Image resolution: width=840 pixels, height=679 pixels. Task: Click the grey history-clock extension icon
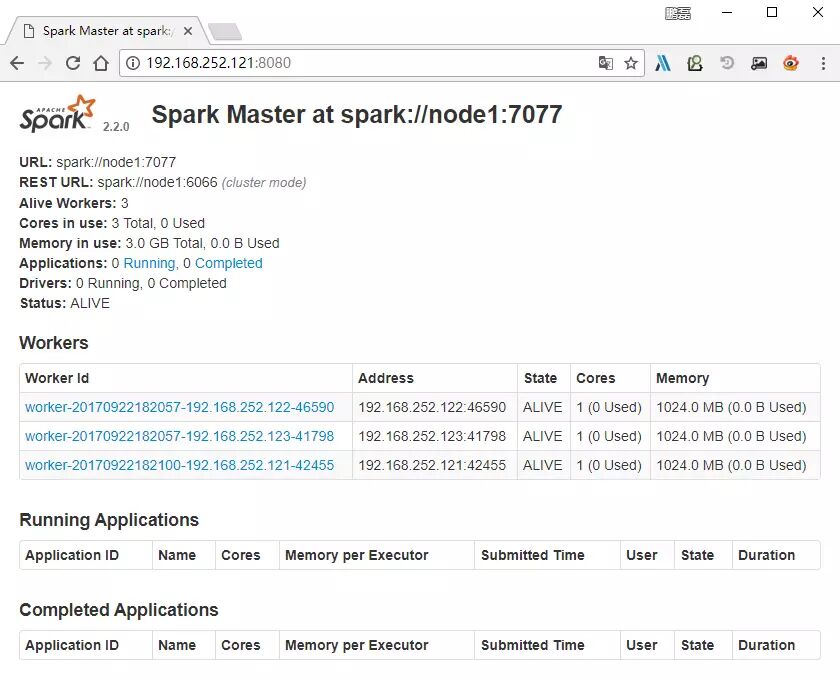tap(727, 63)
